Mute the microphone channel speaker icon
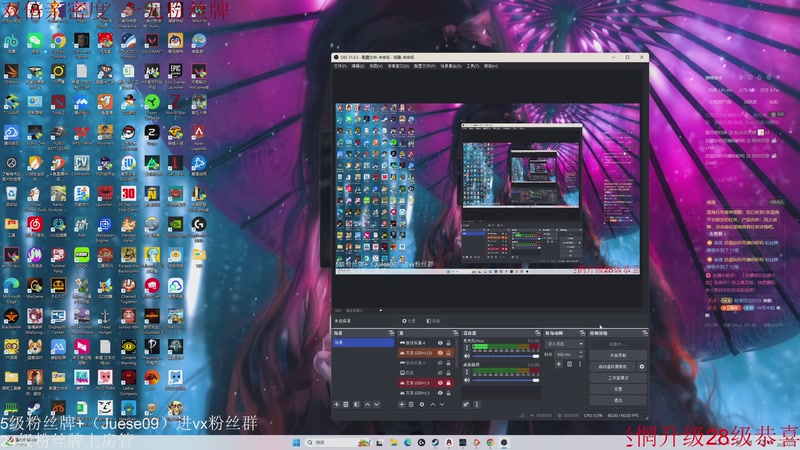The width and height of the screenshot is (800, 450). coord(467,356)
